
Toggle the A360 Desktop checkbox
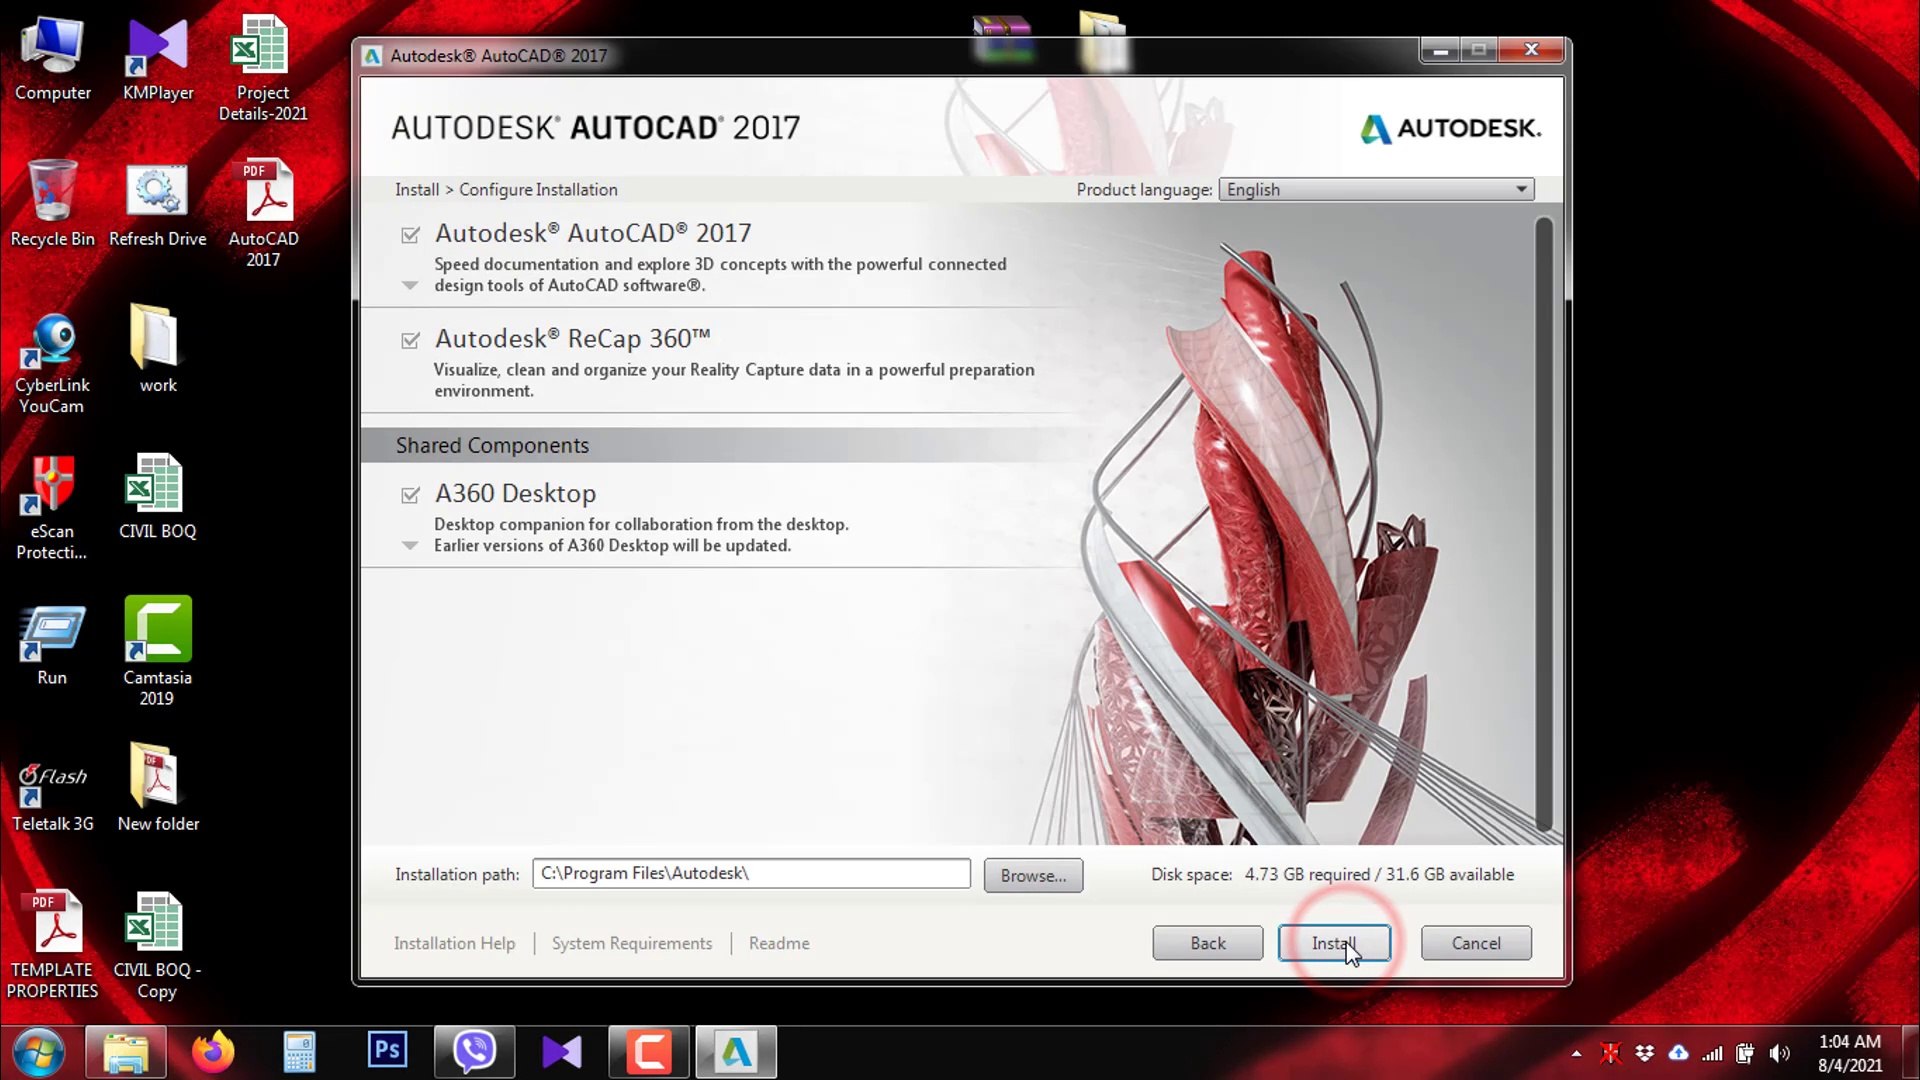(x=410, y=495)
